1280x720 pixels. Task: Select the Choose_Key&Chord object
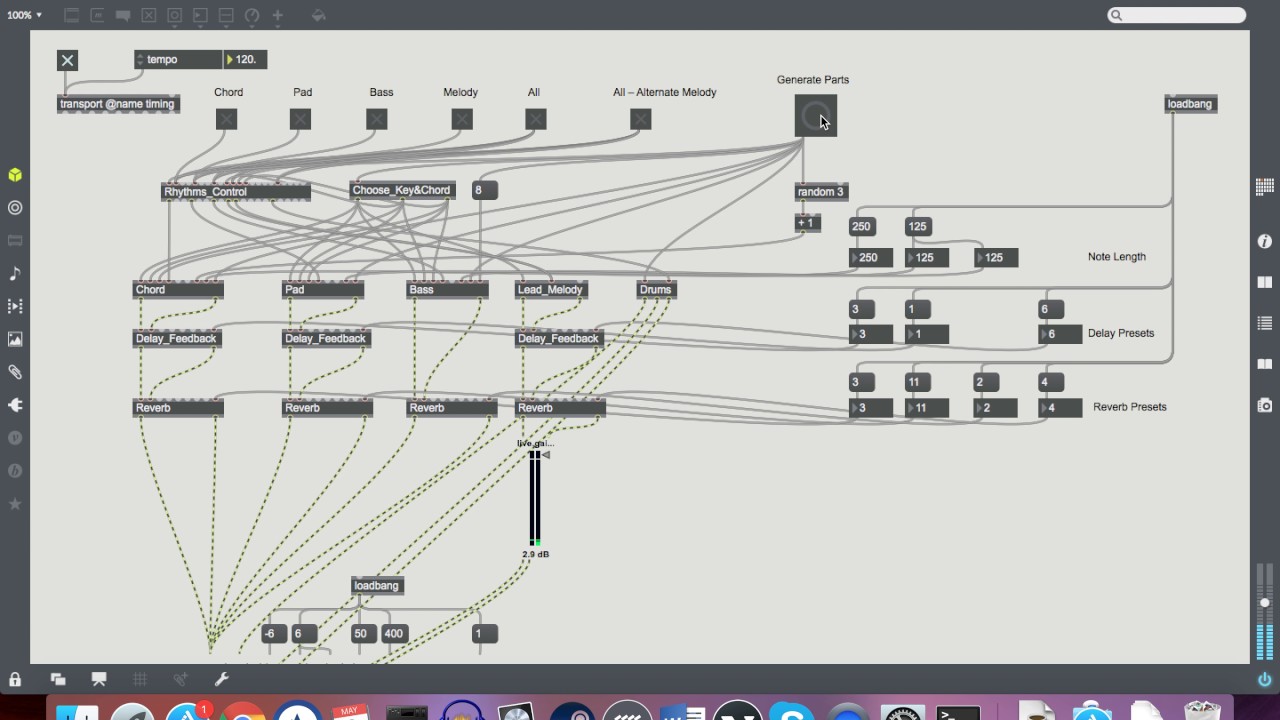click(402, 190)
